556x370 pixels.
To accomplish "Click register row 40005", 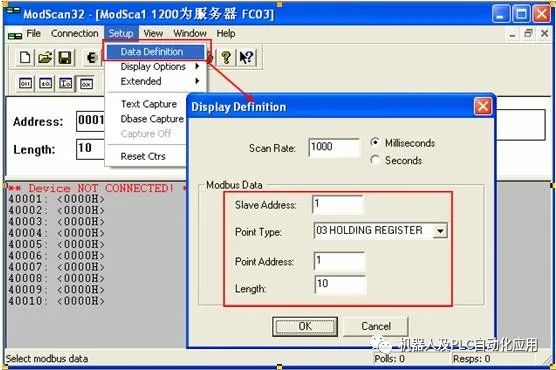I will [56, 244].
